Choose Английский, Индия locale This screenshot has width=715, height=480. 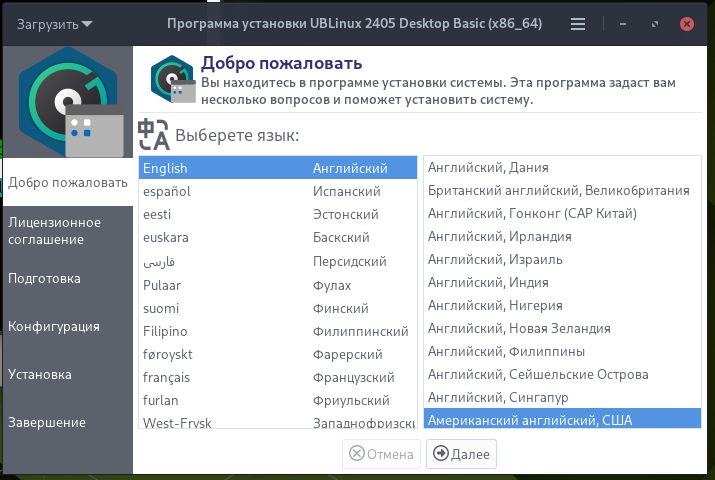coord(562,282)
